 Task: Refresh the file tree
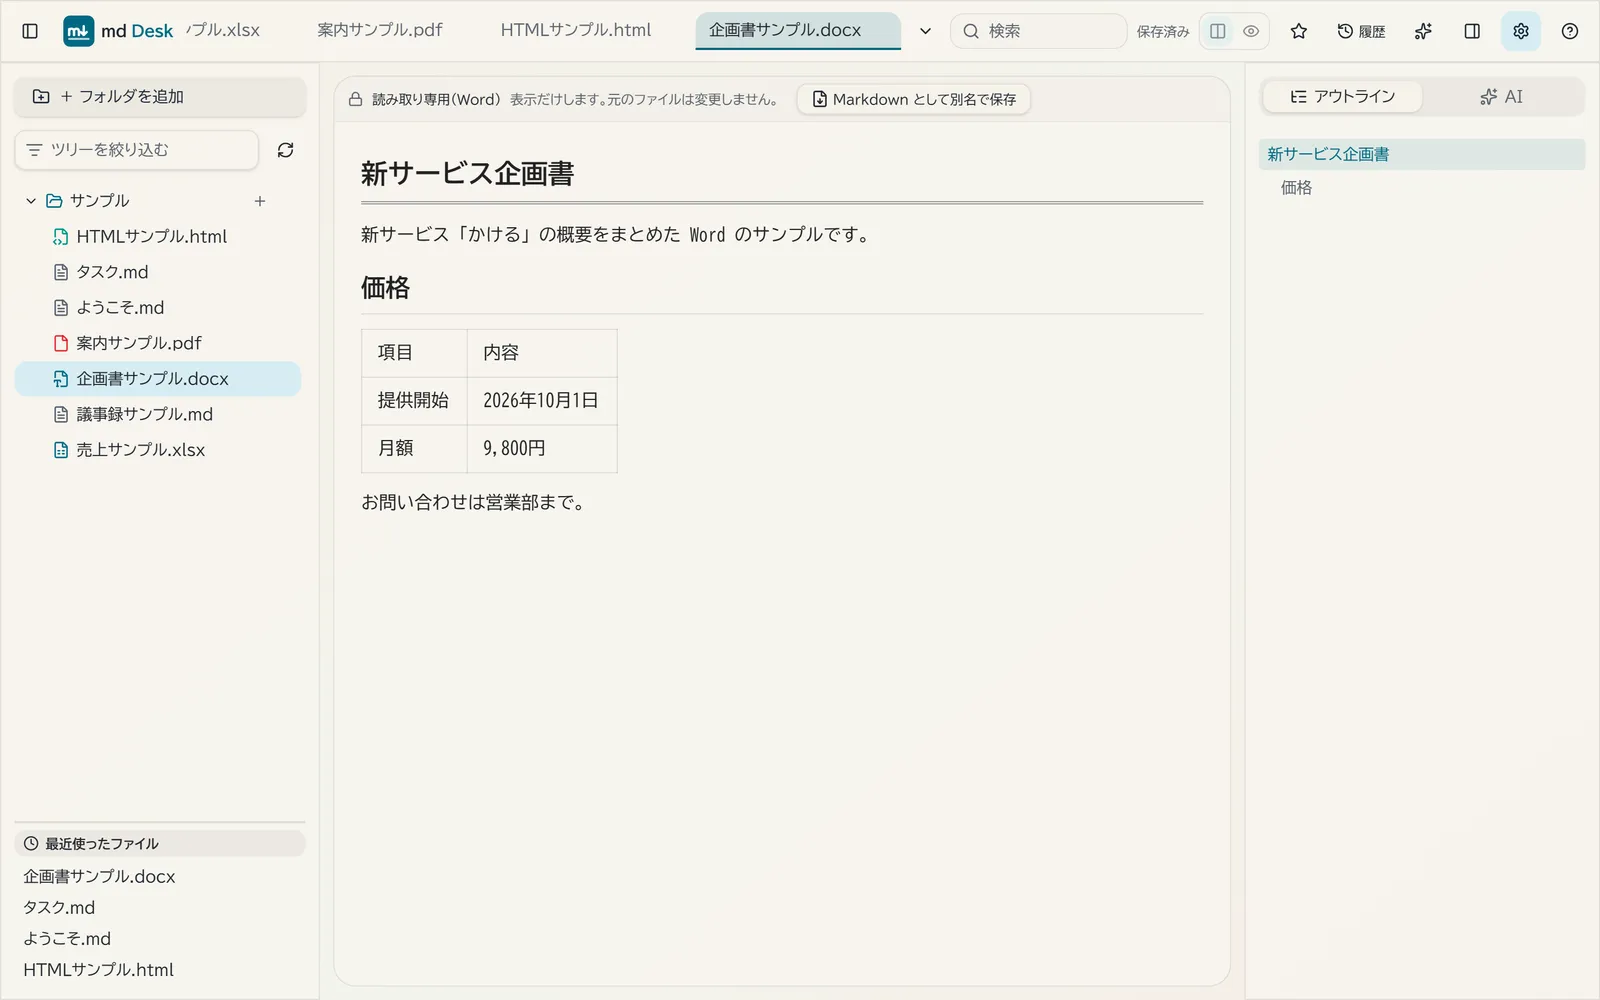click(x=285, y=150)
